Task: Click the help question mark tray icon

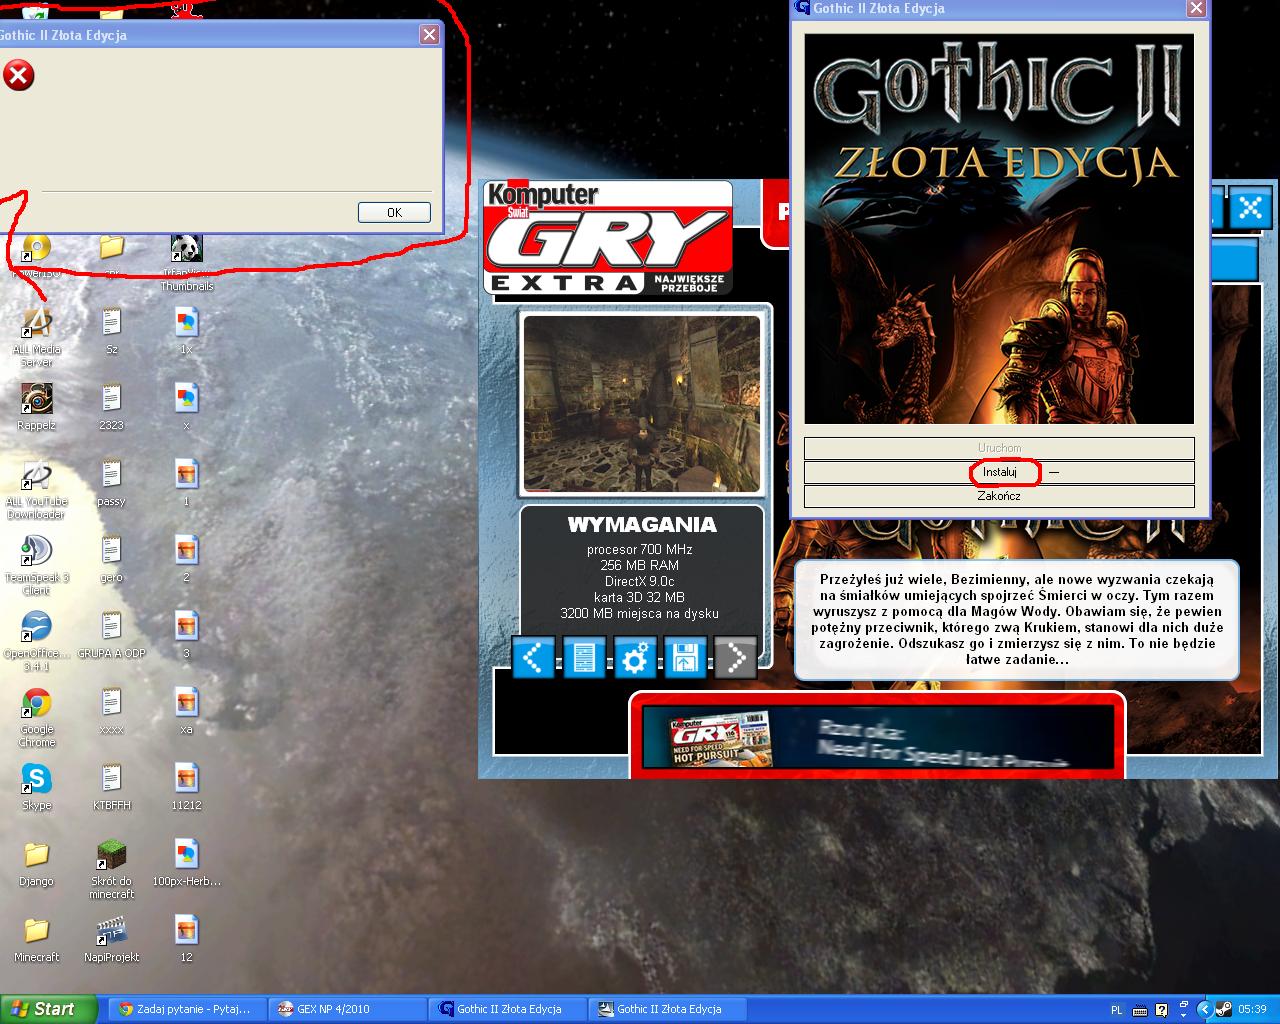Action: pos(1161,1010)
